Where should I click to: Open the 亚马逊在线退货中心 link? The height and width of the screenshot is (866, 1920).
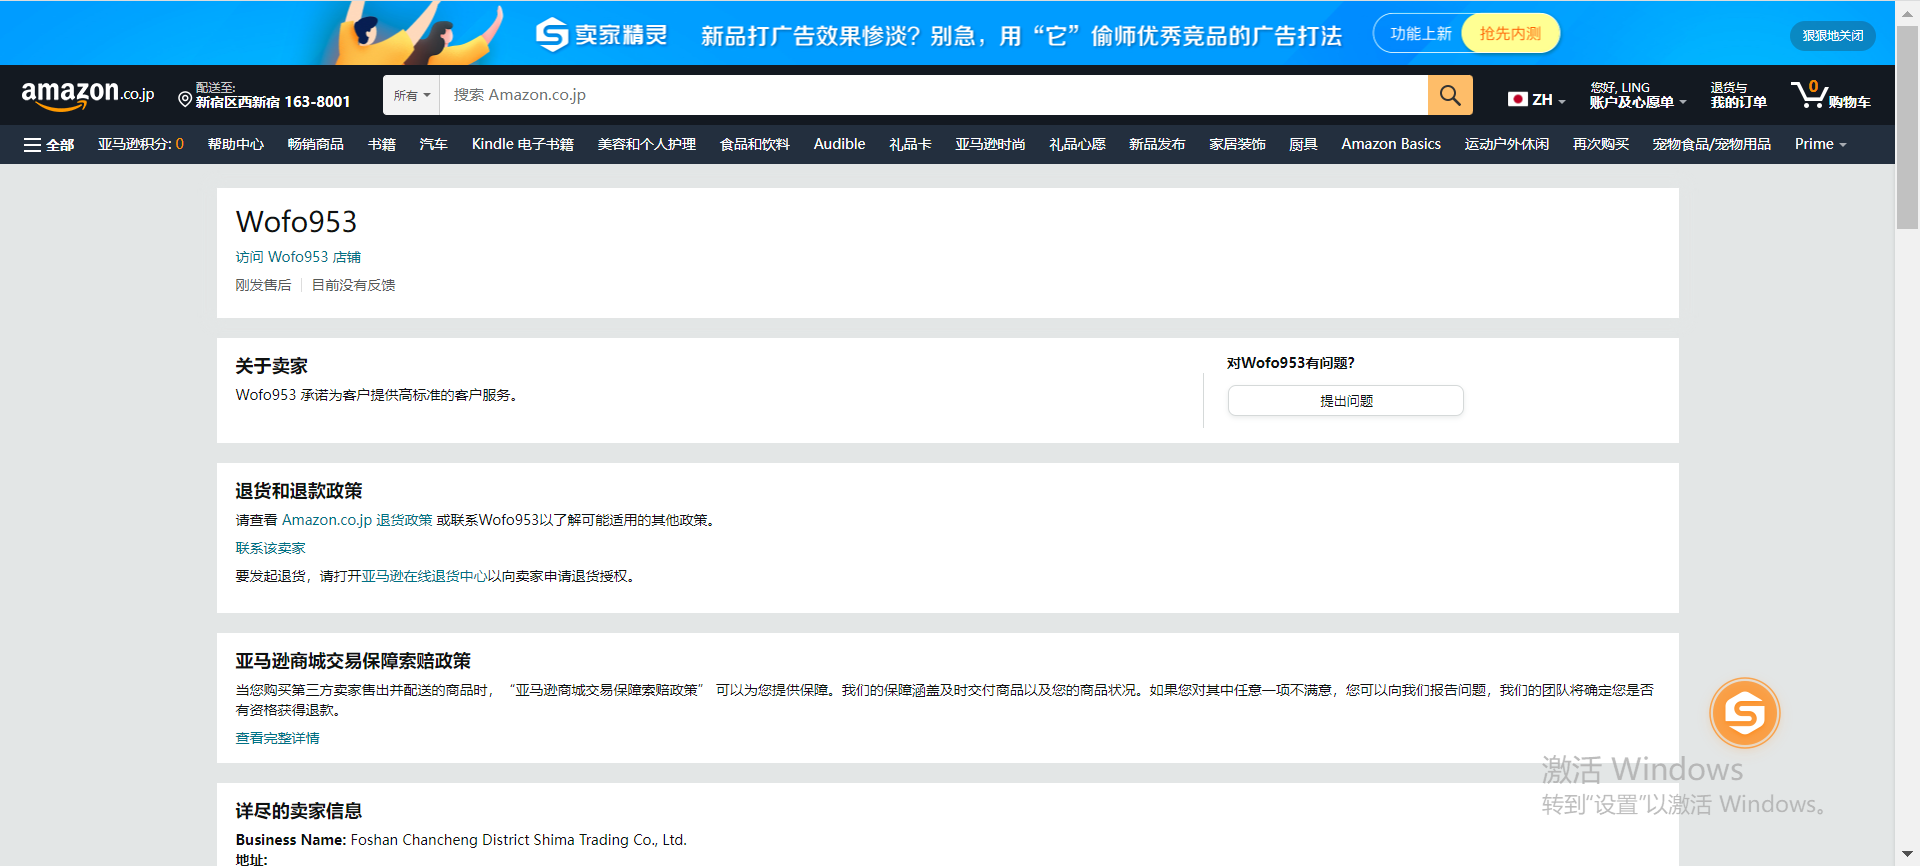click(x=424, y=576)
